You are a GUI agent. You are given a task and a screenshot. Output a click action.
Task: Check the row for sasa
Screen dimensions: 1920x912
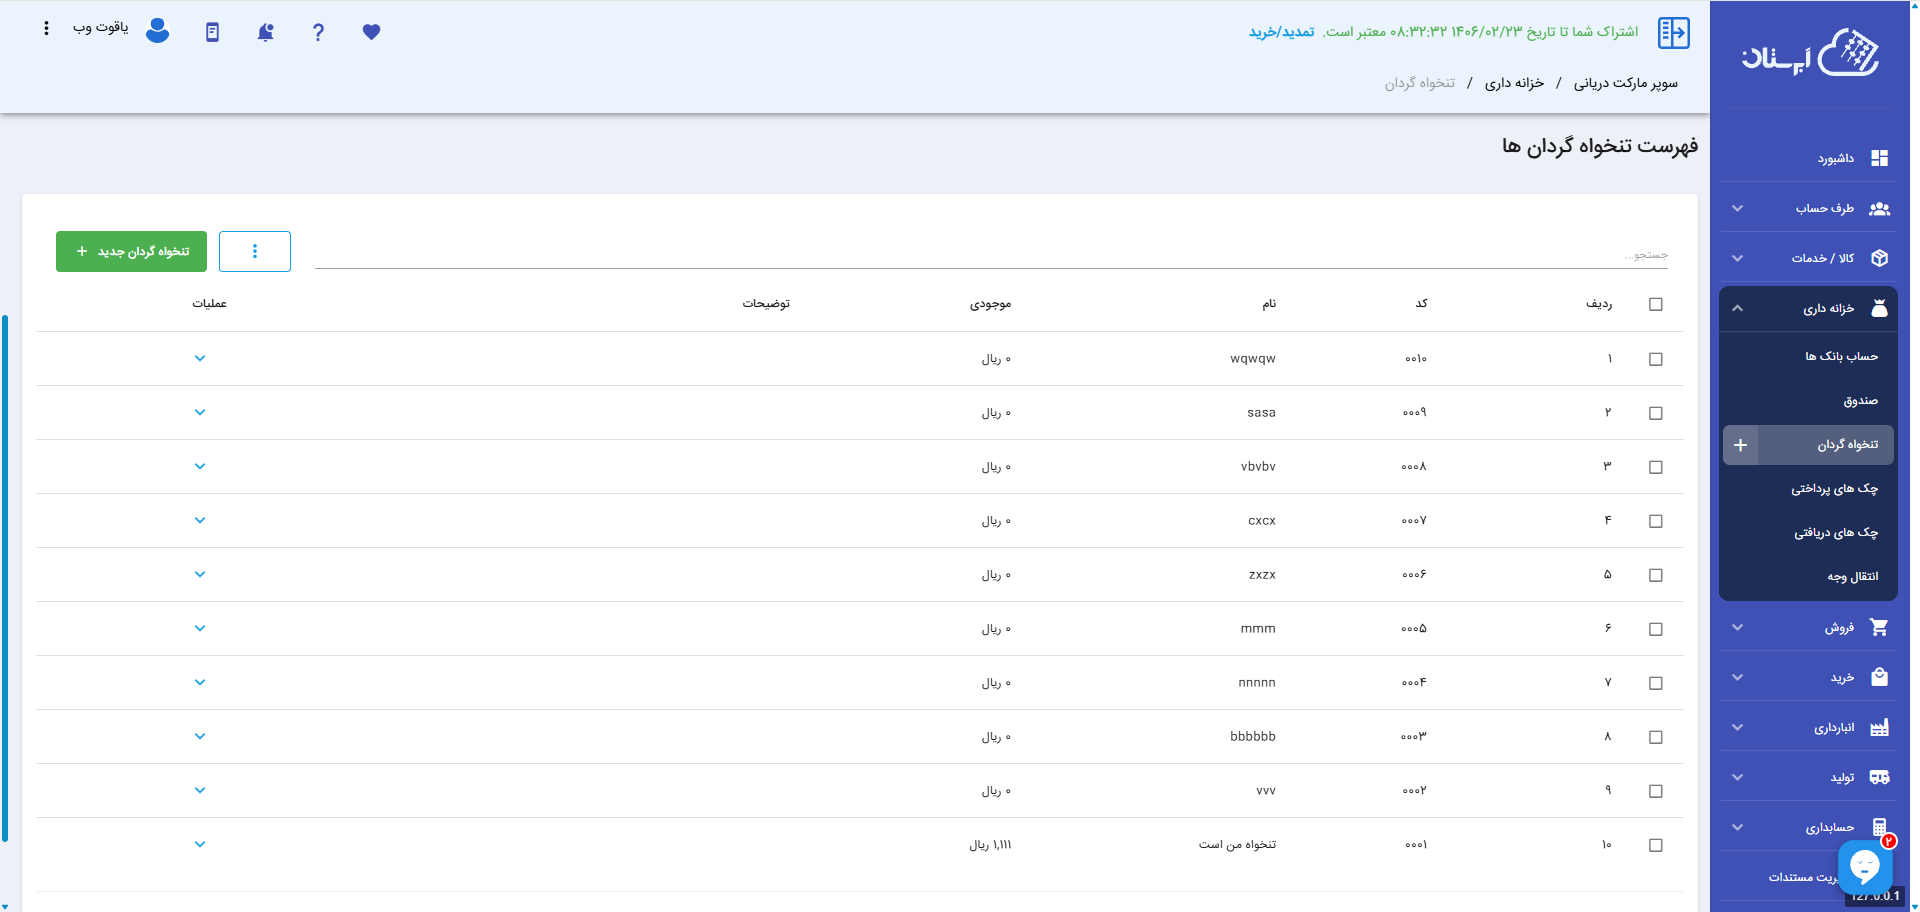click(x=1656, y=413)
